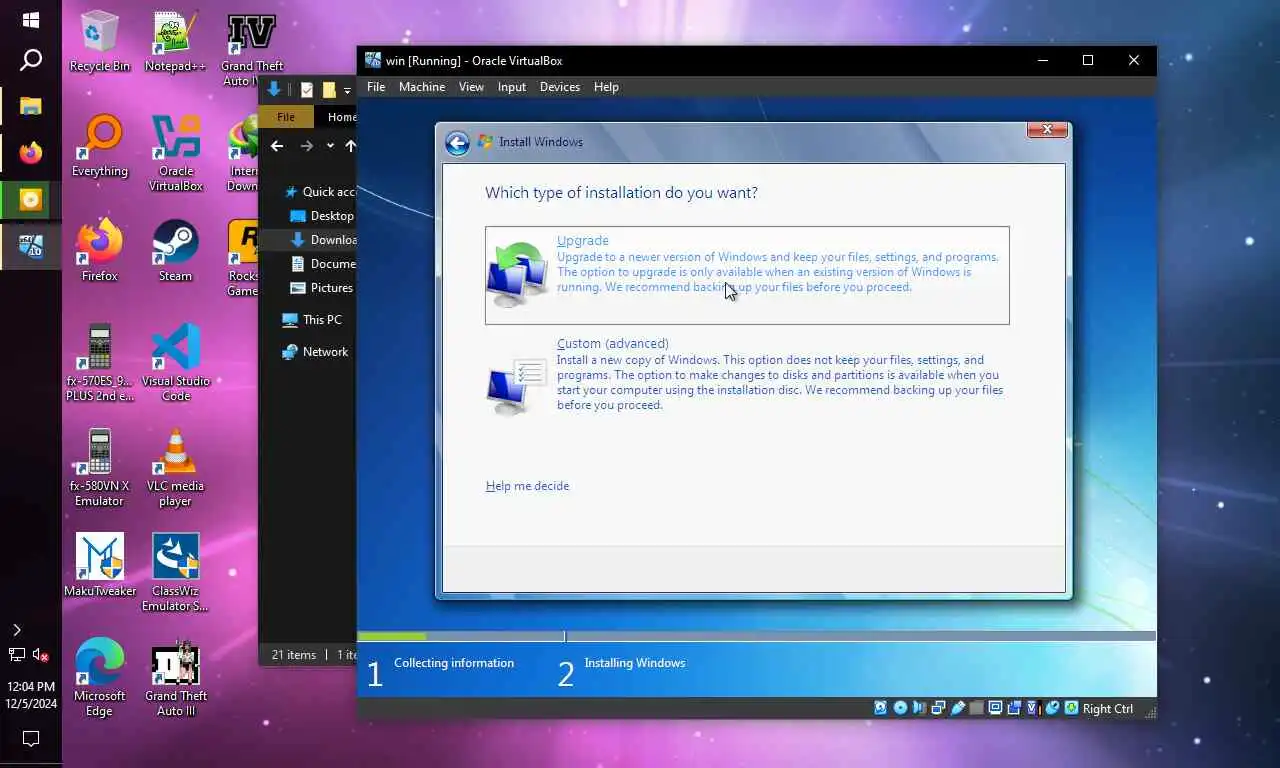Open Explorer recent locations dropdown chevron
1280x768 pixels.
[x=330, y=146]
